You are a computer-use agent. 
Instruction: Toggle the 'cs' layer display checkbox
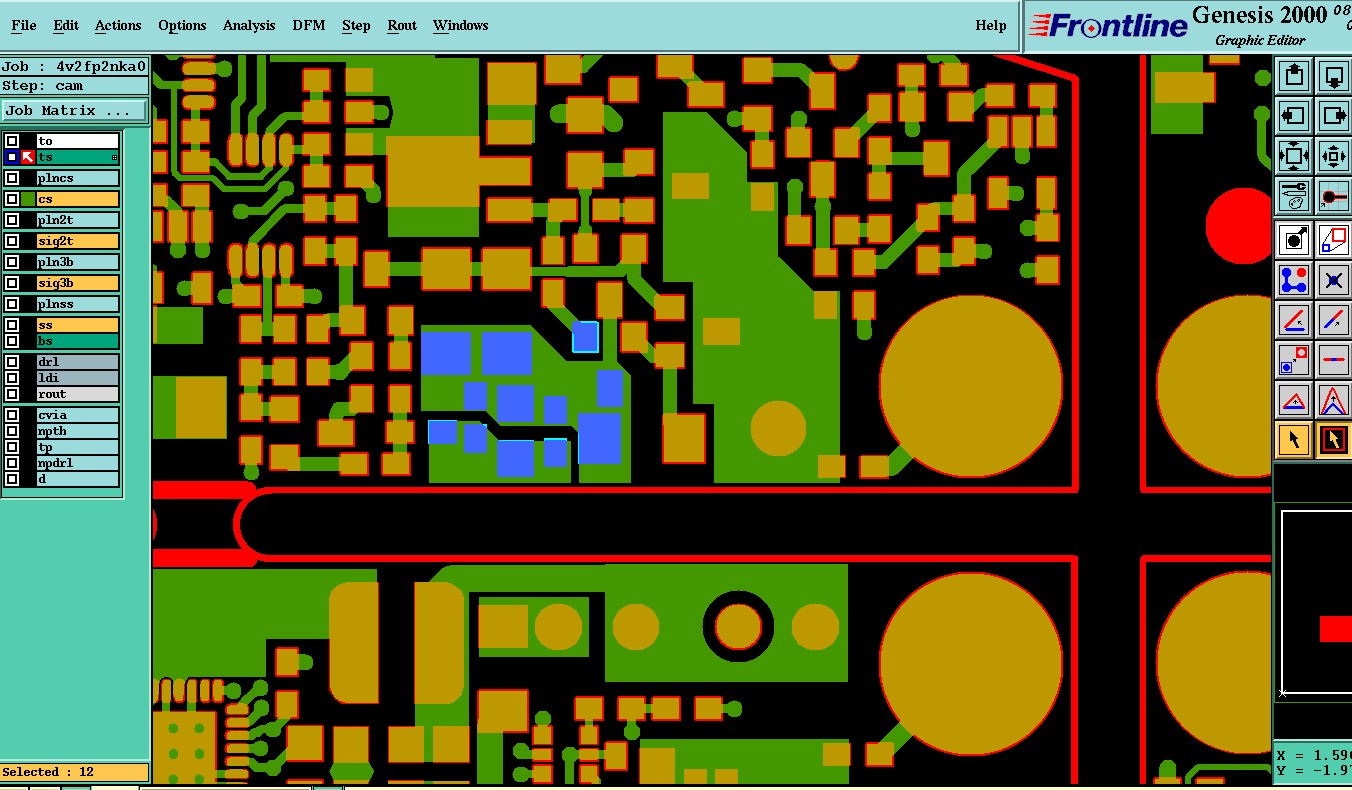(x=12, y=199)
